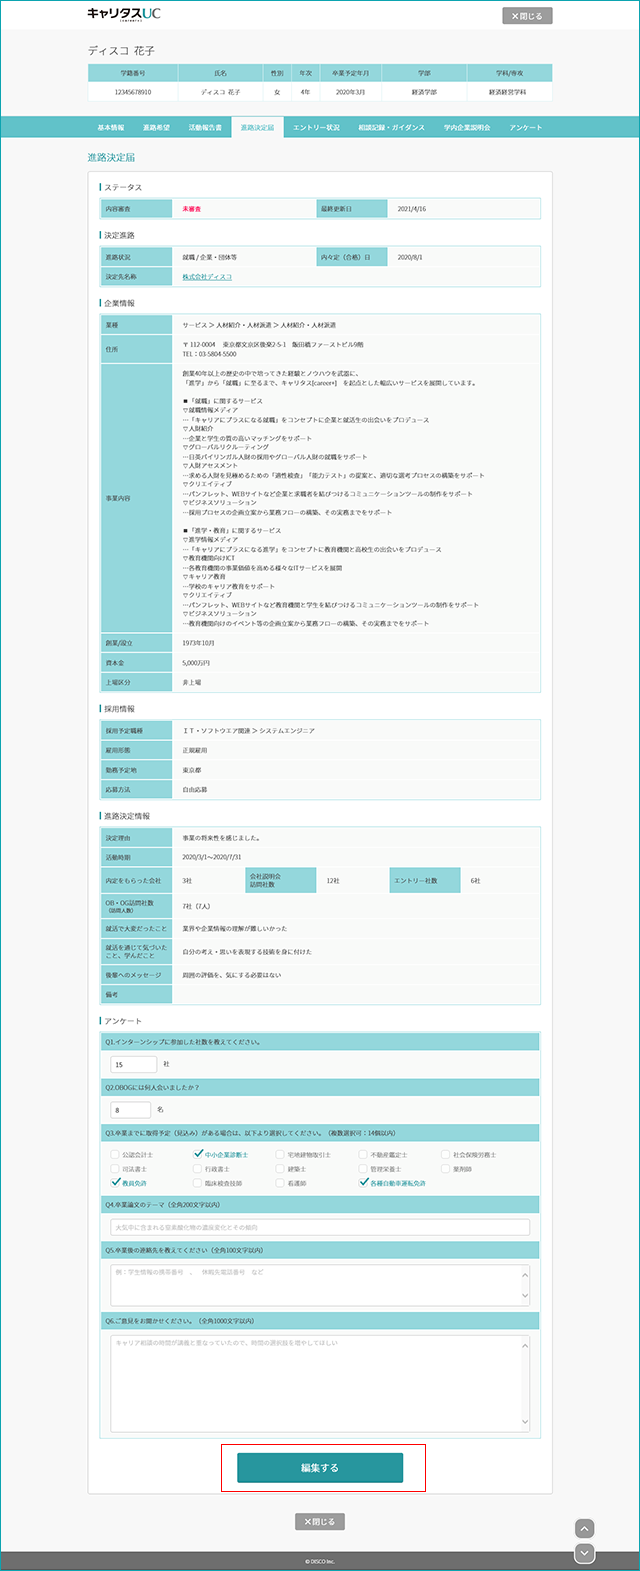The height and width of the screenshot is (1571, 640).
Task: Click the OBOG count field for Q2
Action: 131,1110
